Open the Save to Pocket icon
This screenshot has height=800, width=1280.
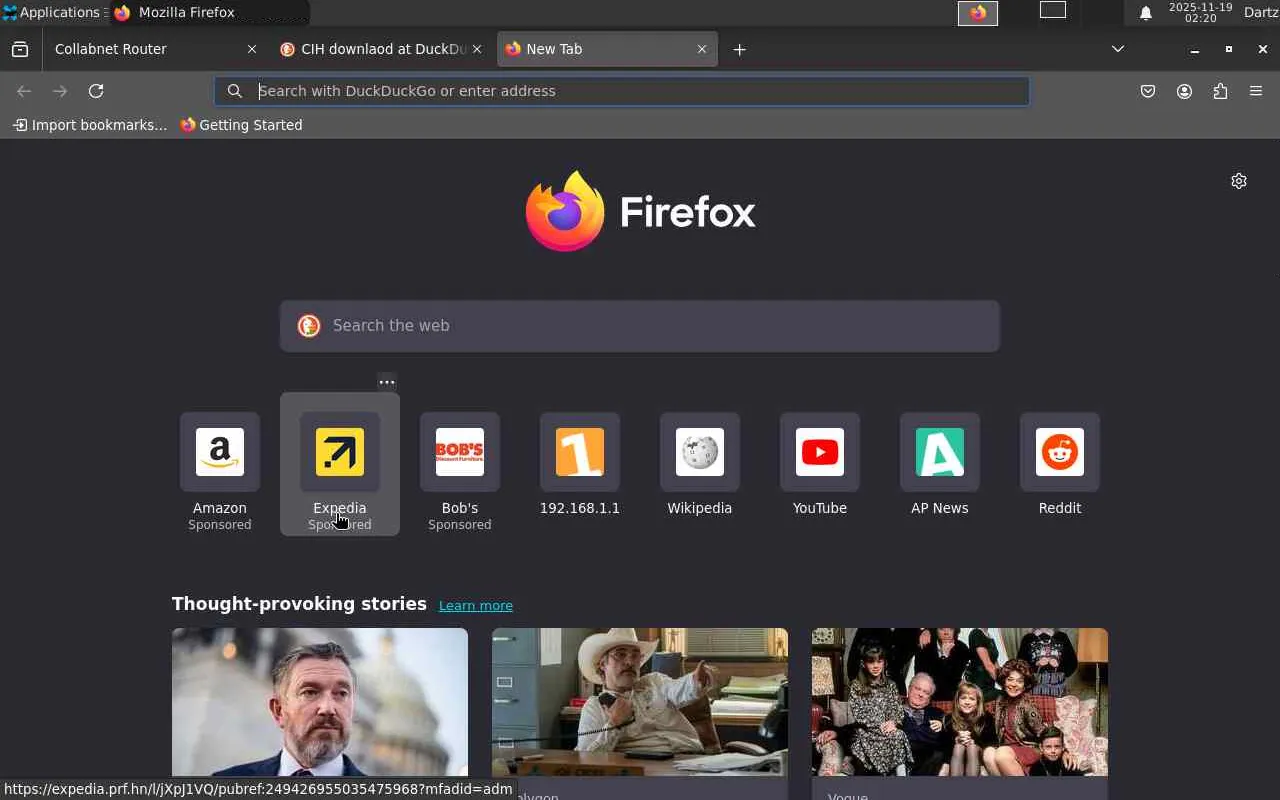1148,91
